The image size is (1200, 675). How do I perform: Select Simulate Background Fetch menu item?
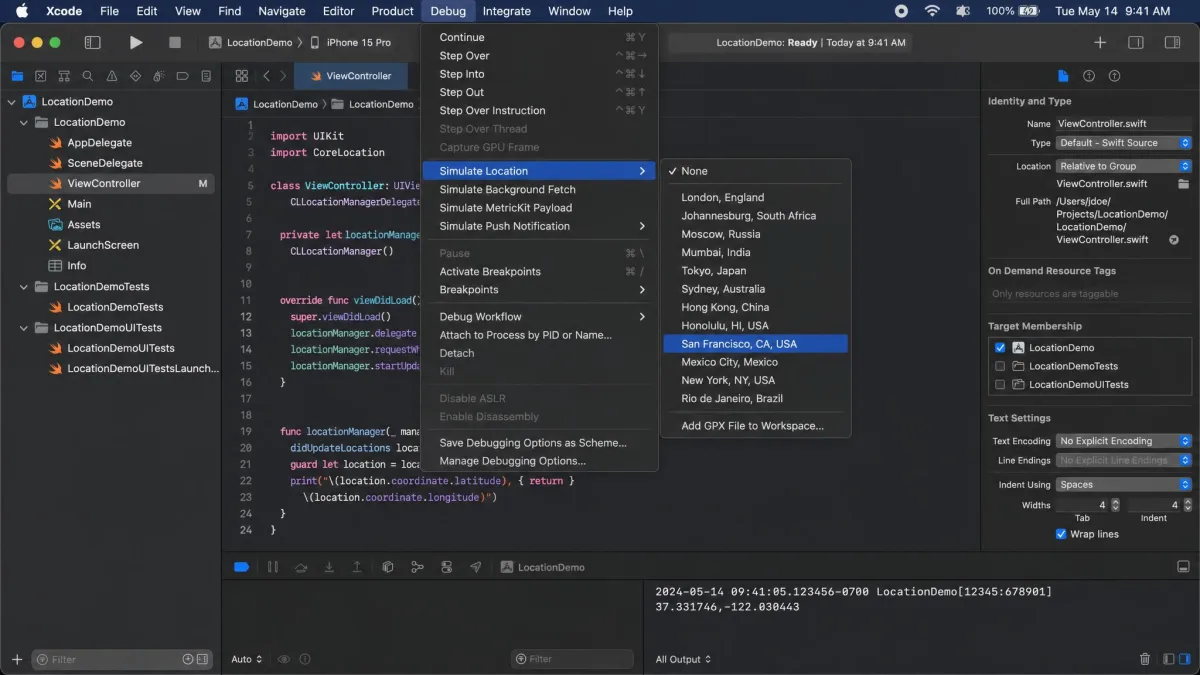(x=539, y=189)
